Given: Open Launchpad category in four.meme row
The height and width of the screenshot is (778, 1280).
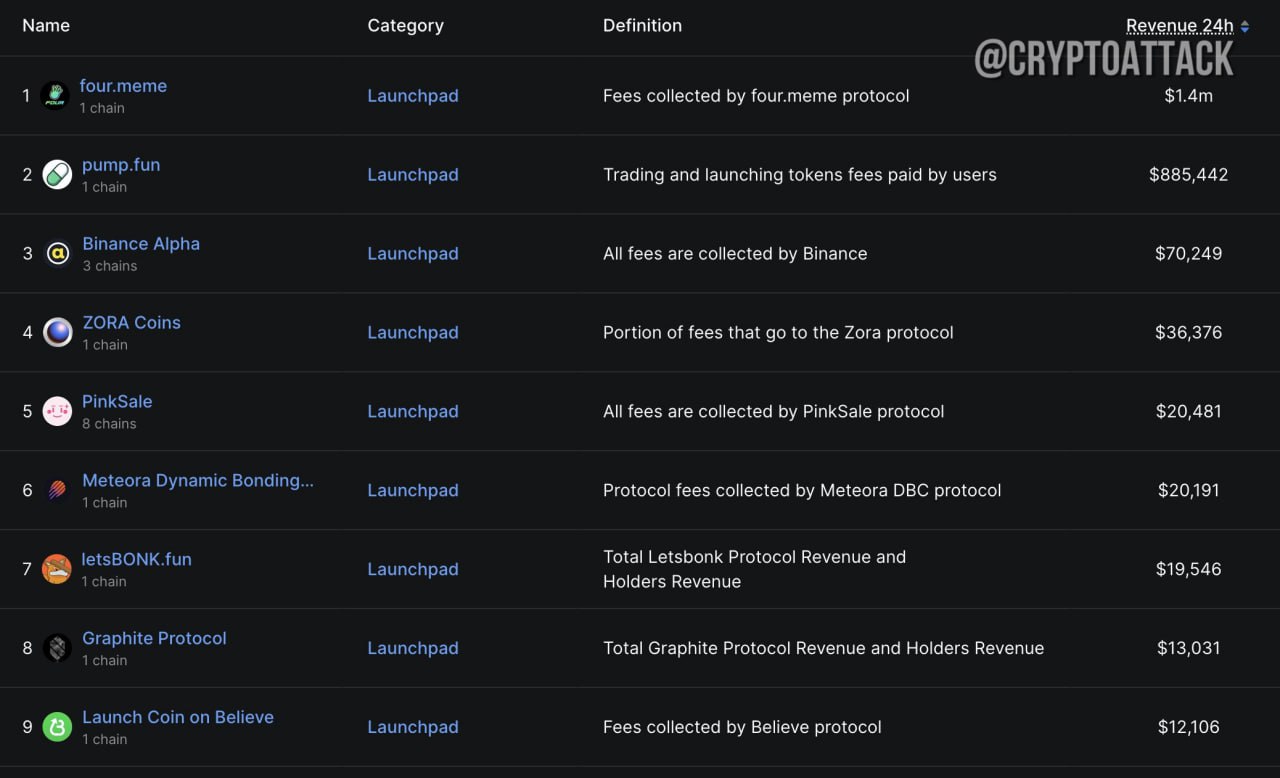Looking at the screenshot, I should pyautogui.click(x=413, y=96).
